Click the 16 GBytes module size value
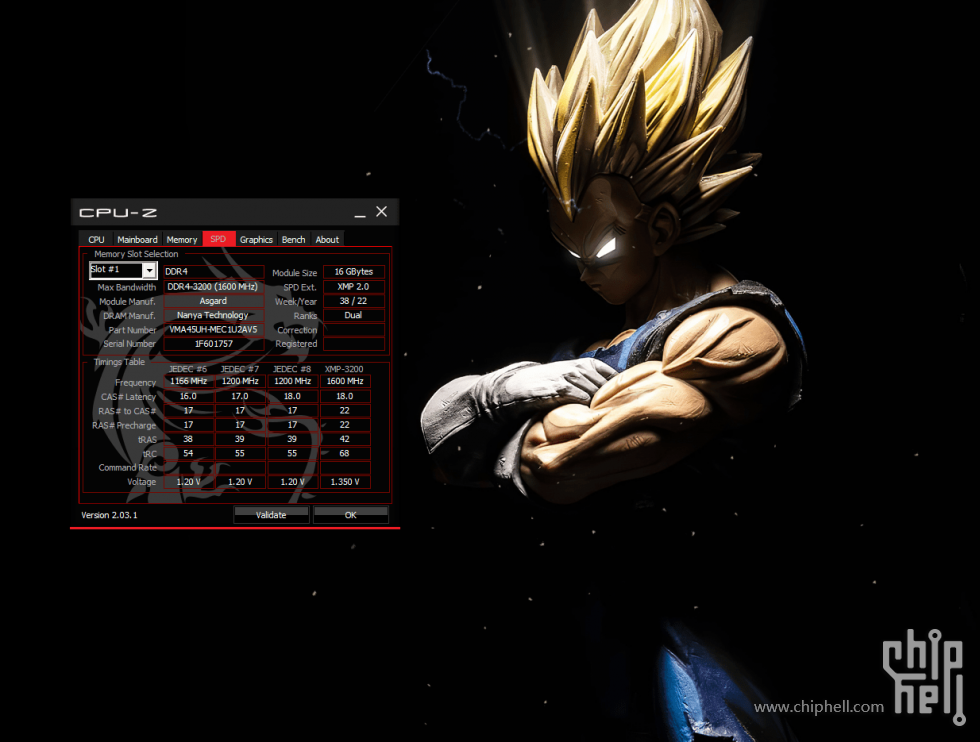980x742 pixels. [354, 272]
